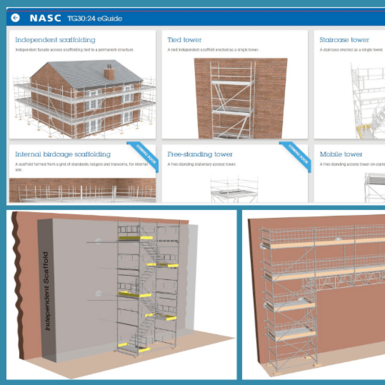
Task: Open the Independent scaffolding card title
Action: tap(55, 40)
